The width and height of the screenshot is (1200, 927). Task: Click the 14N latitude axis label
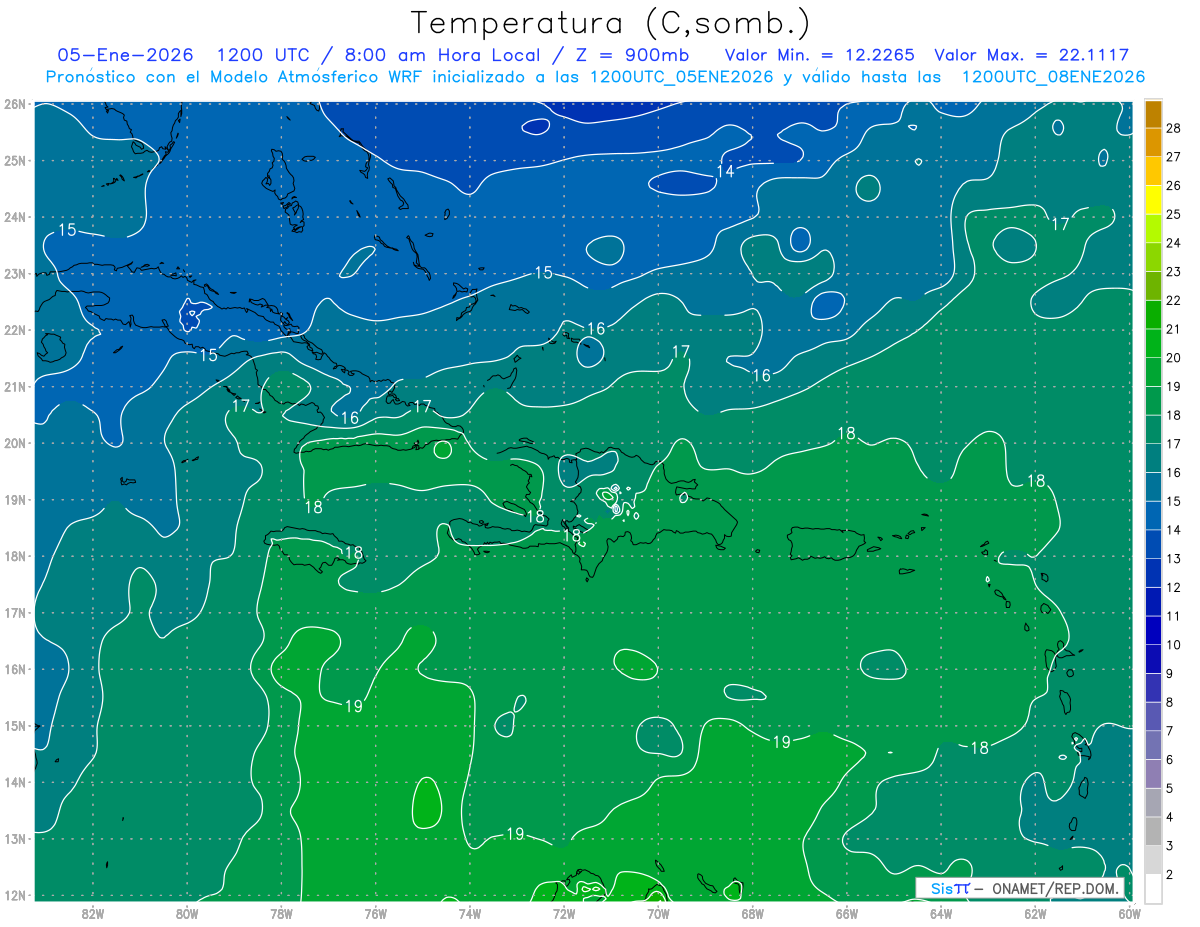[15, 782]
